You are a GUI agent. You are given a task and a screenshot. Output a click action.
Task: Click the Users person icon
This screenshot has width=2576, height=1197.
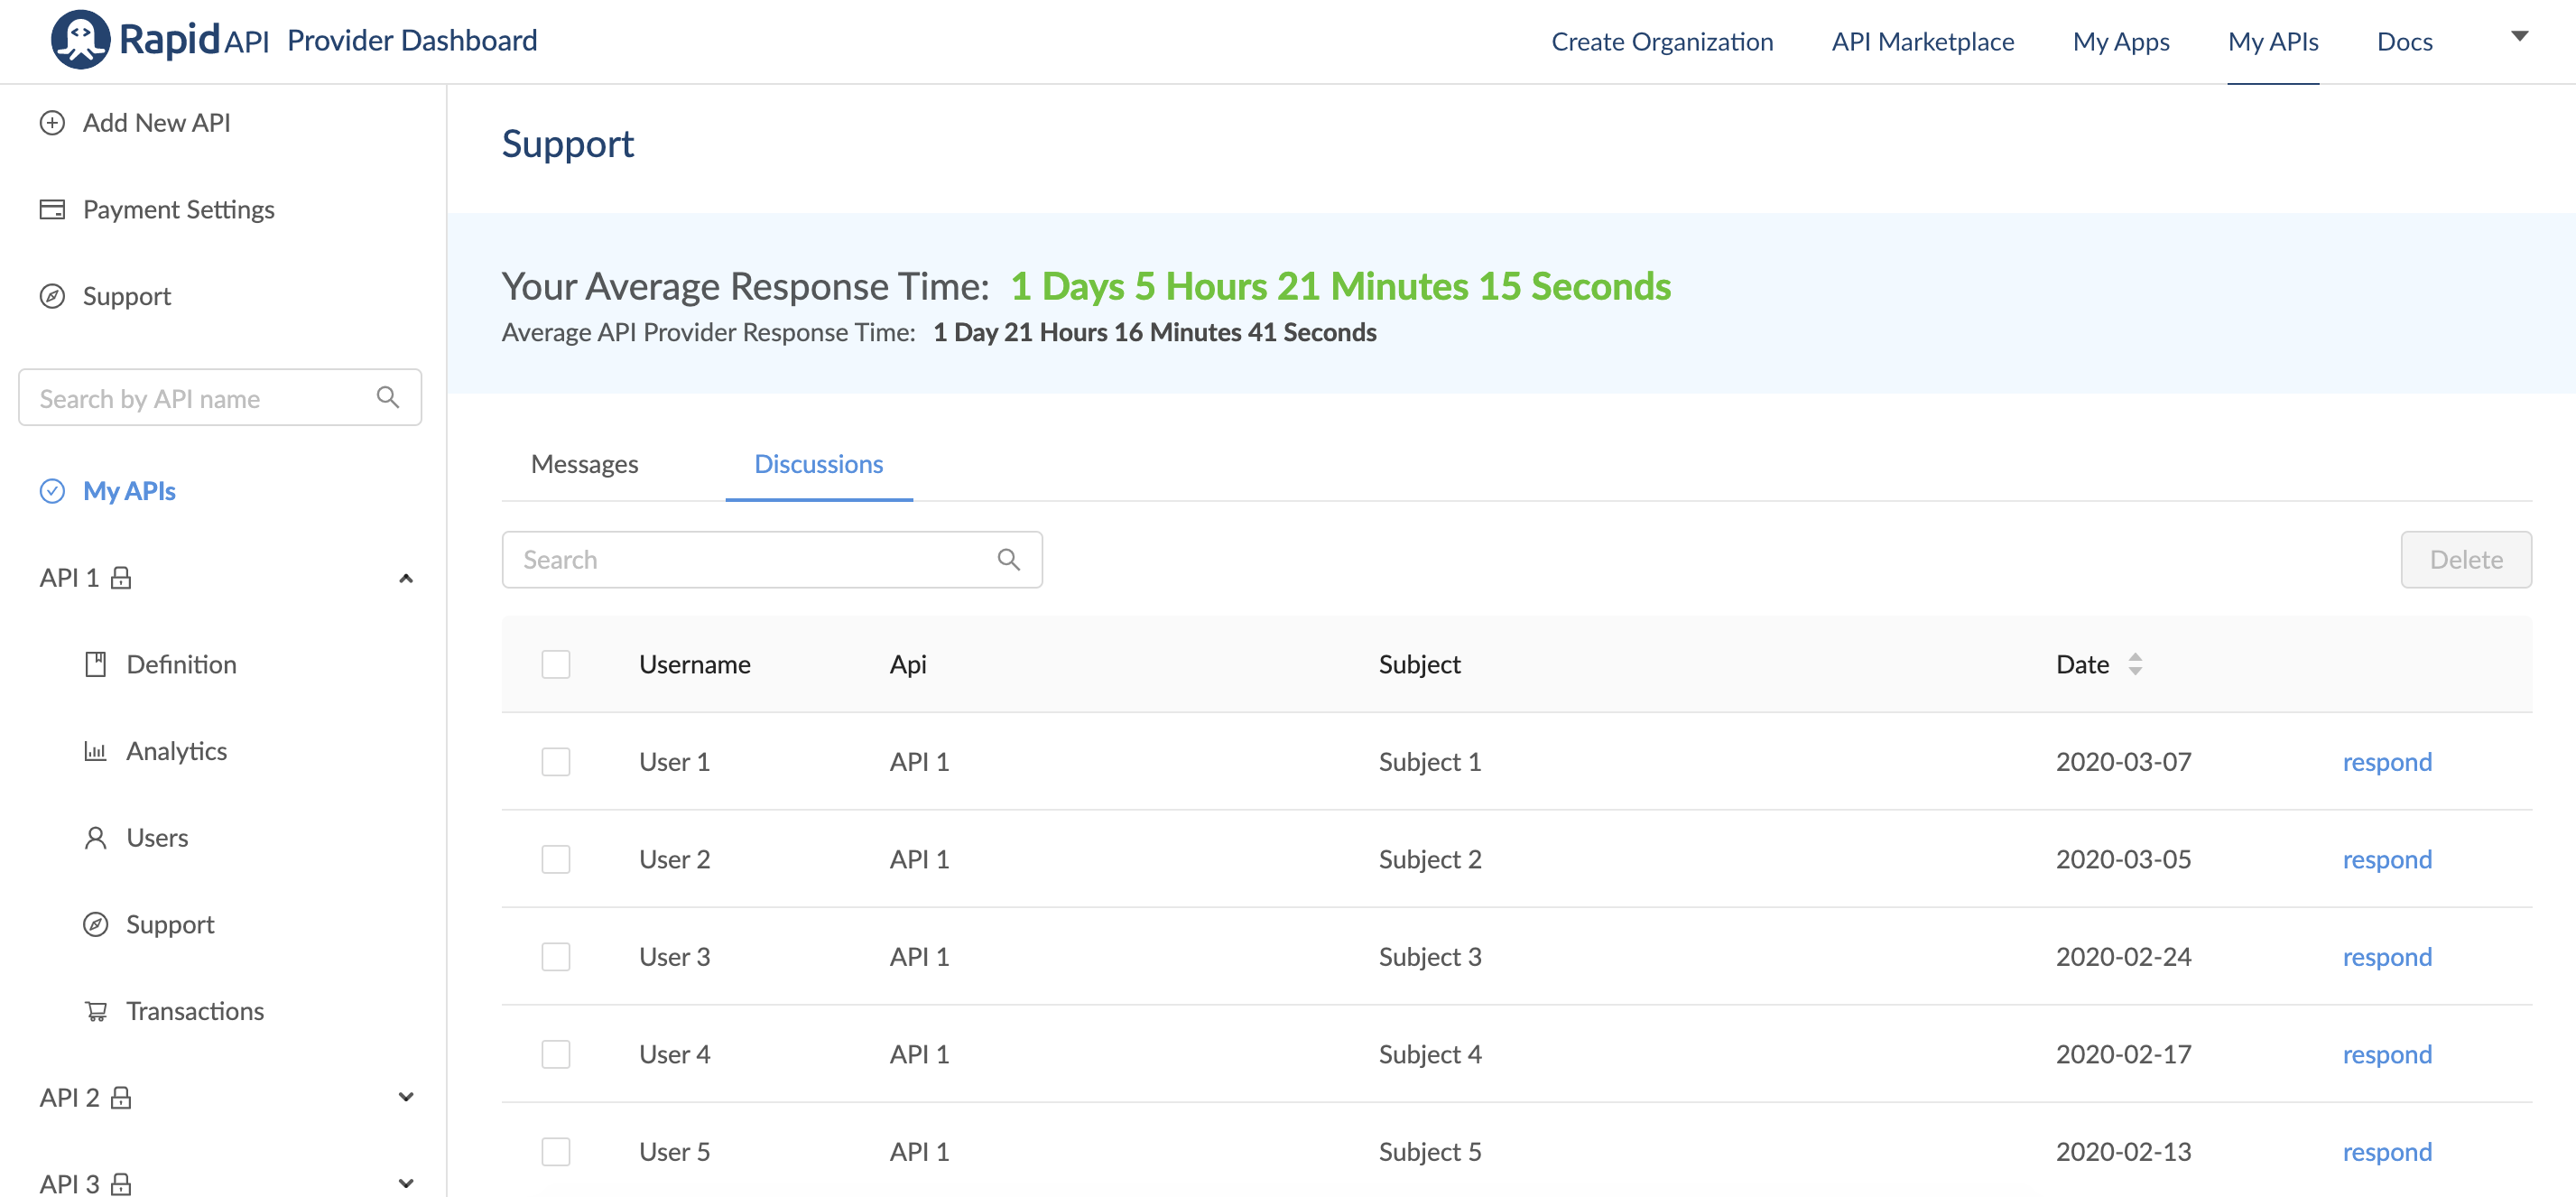tap(95, 838)
